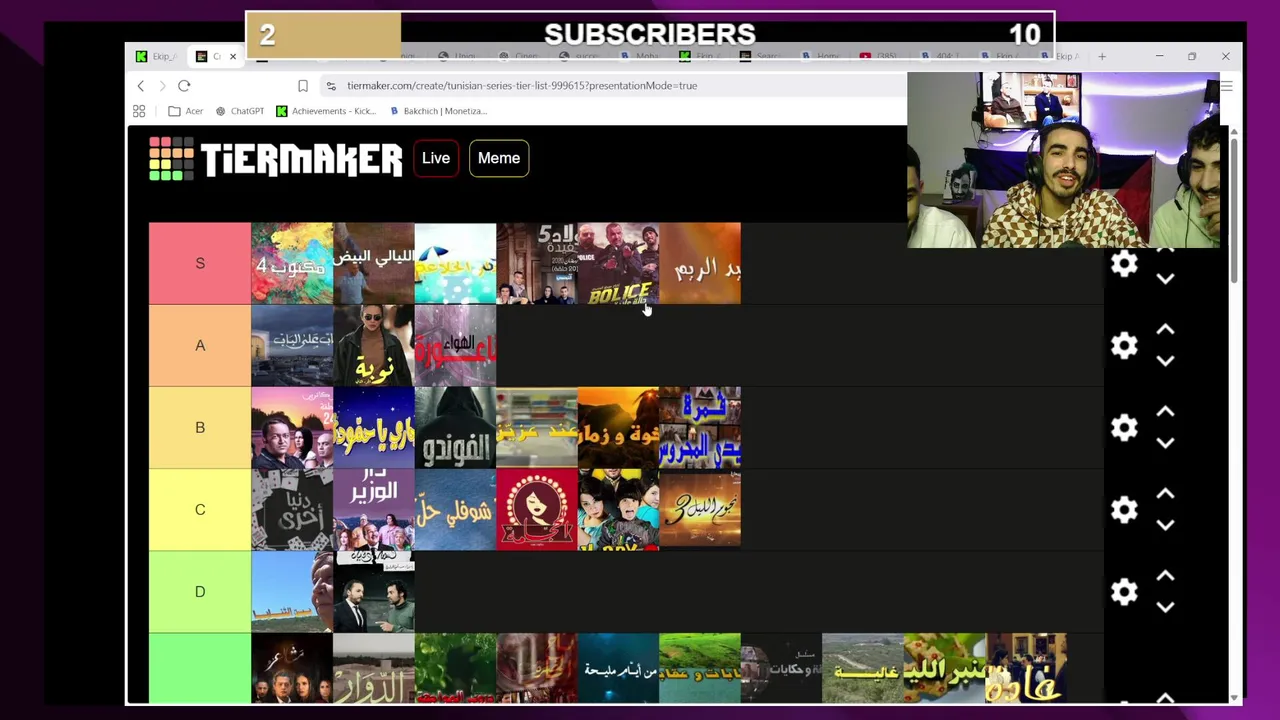Viewport: 1280px width, 720px height.
Task: Select شوفلي حل poster in tier C
Action: coord(455,510)
